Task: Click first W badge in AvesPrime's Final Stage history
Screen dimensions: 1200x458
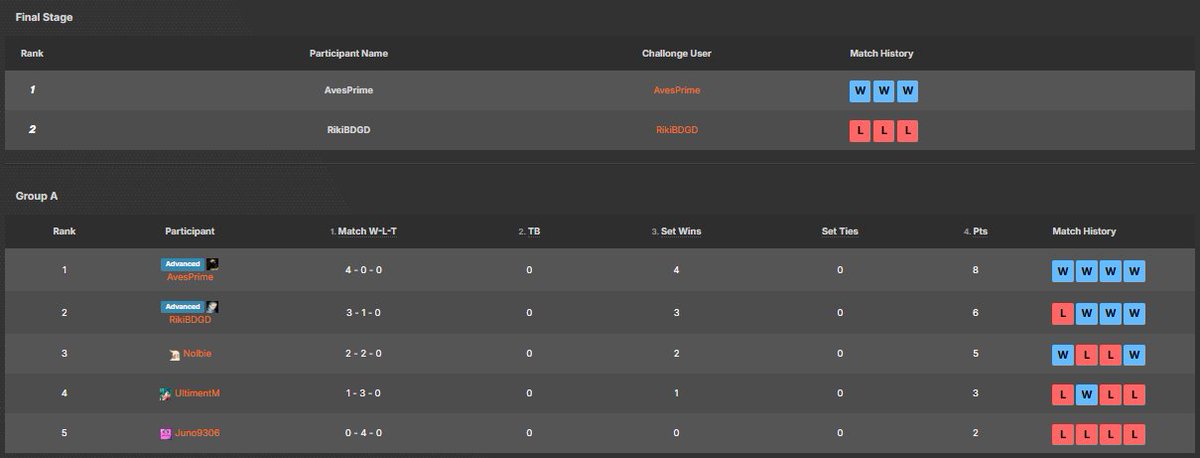Action: pos(860,91)
